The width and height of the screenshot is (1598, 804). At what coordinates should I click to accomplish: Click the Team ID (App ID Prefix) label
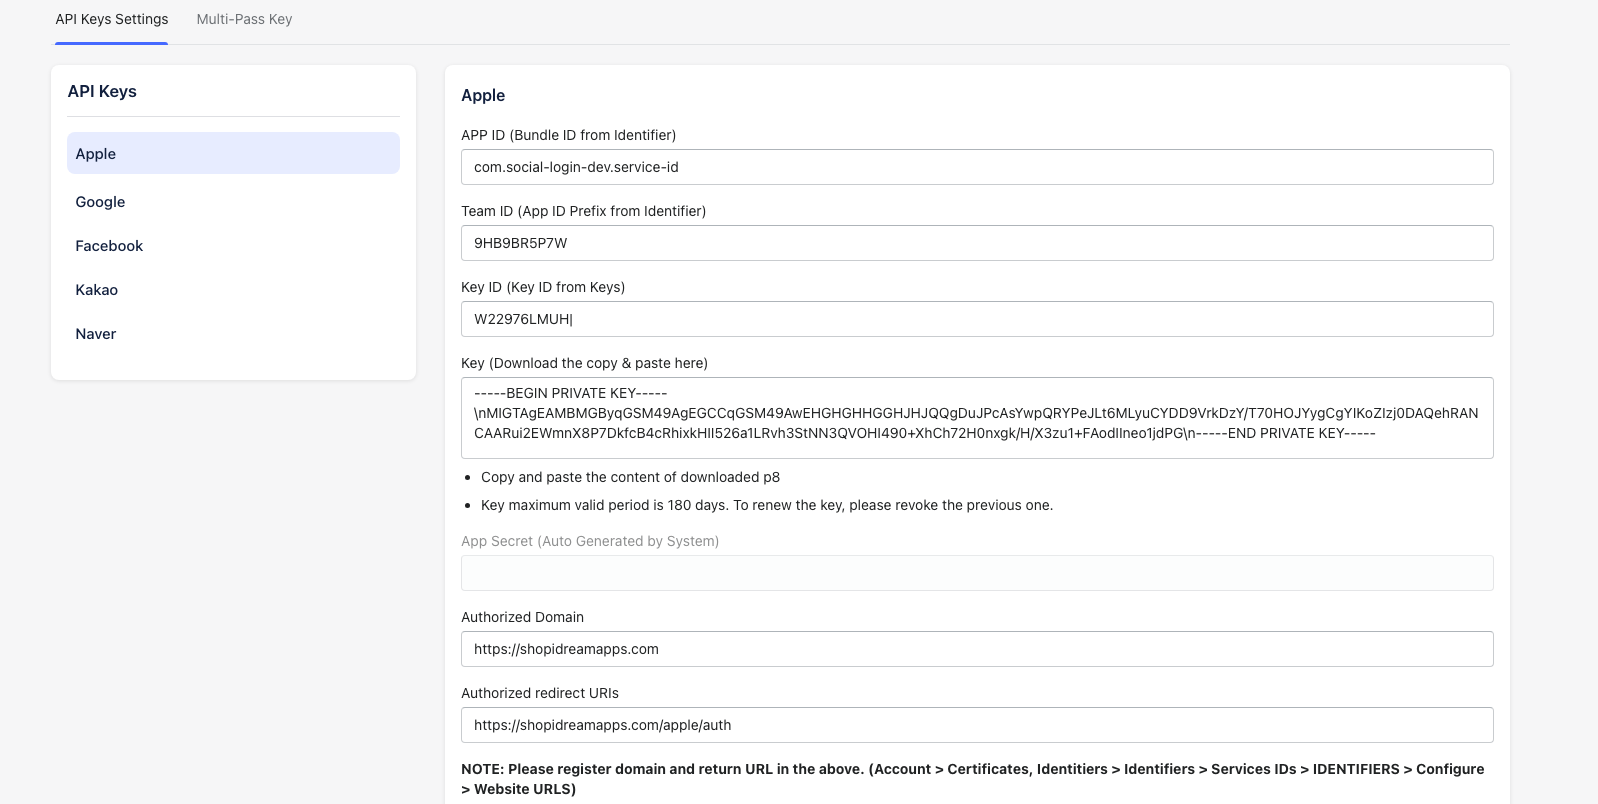point(583,211)
